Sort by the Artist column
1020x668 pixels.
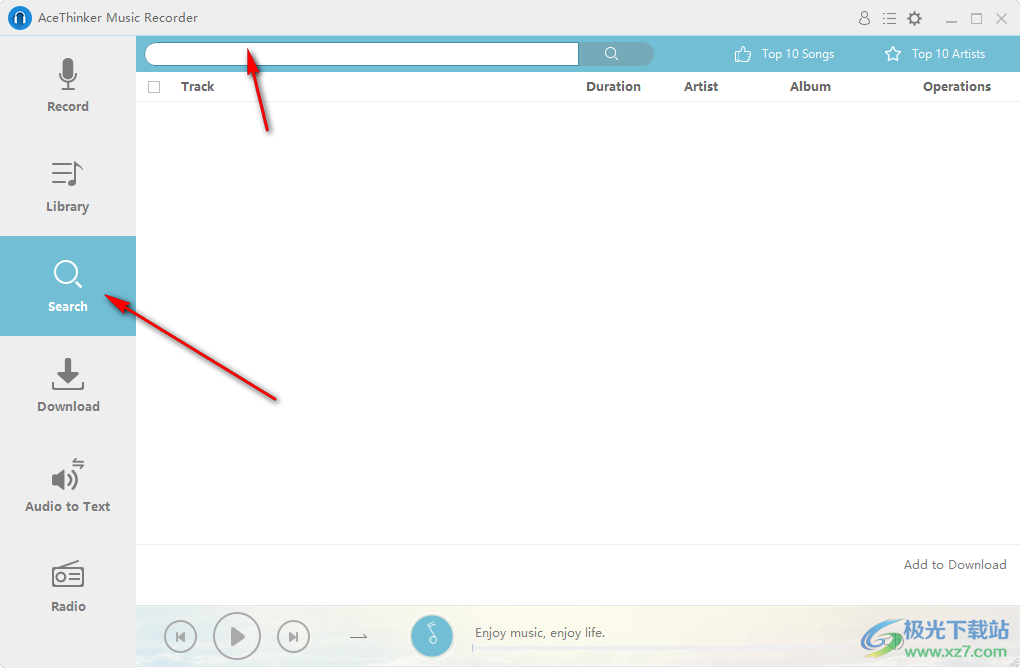[x=700, y=86]
